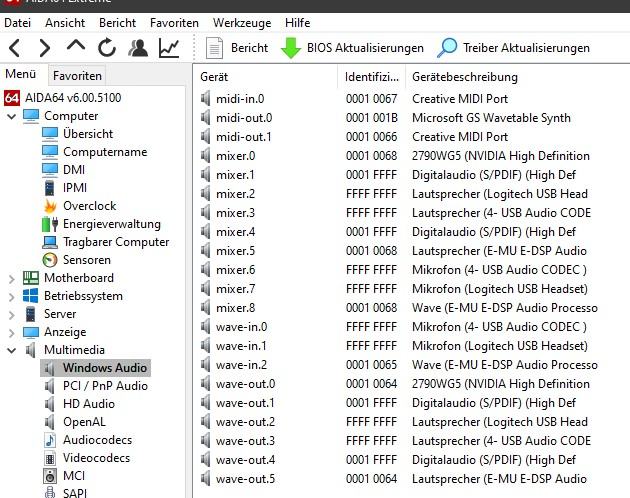Screen dimensions: 630x498
Task: Click the Energieverwaltung battery icon
Action: pyautogui.click(x=50, y=224)
